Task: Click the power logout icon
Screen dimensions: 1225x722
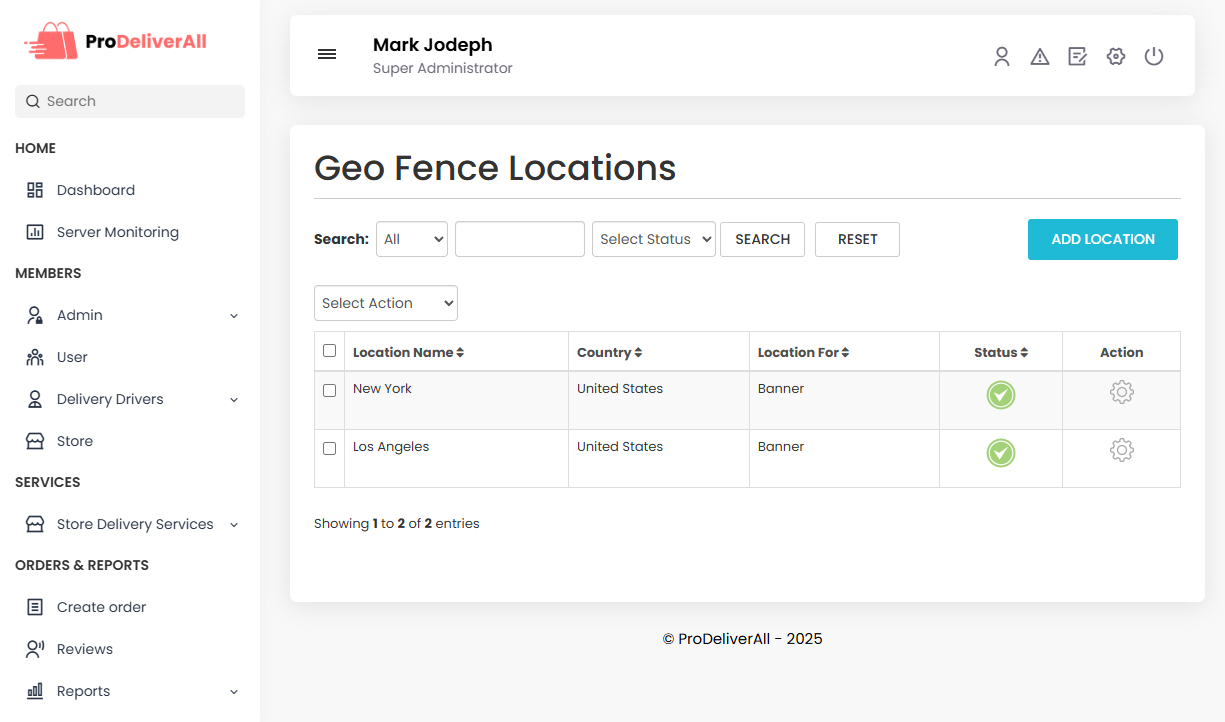Action: pyautogui.click(x=1154, y=56)
